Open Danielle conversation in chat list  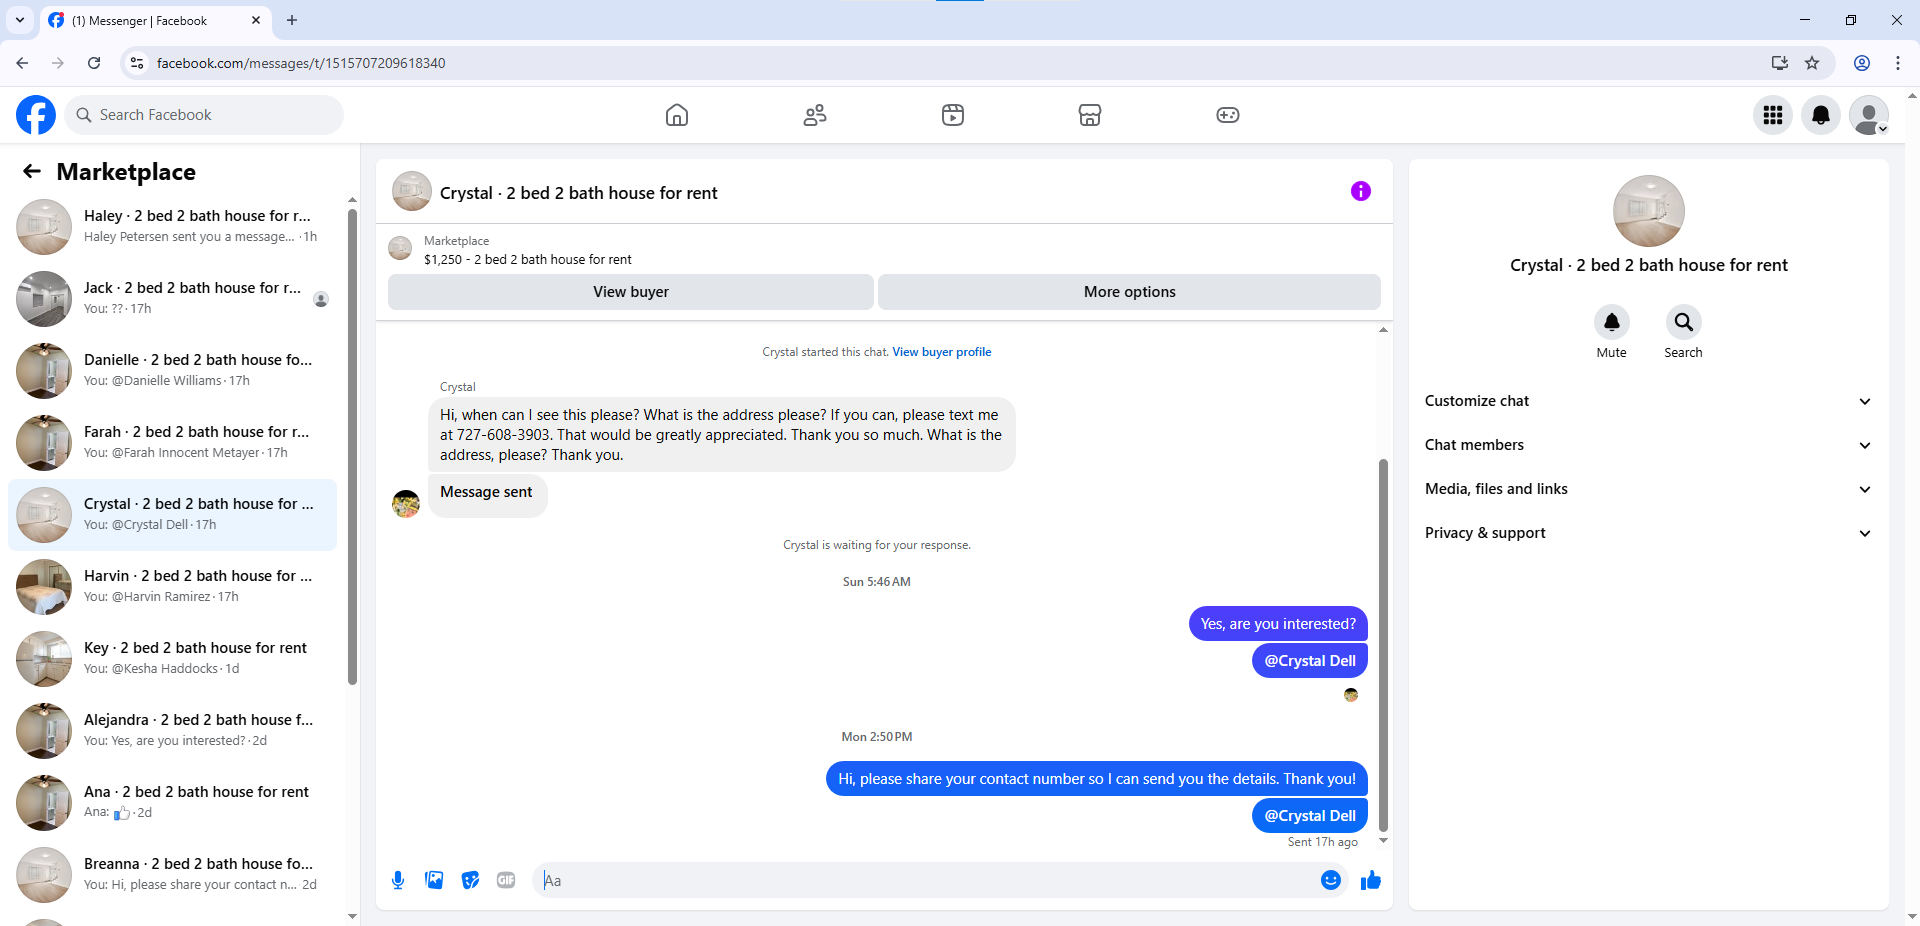point(173,371)
